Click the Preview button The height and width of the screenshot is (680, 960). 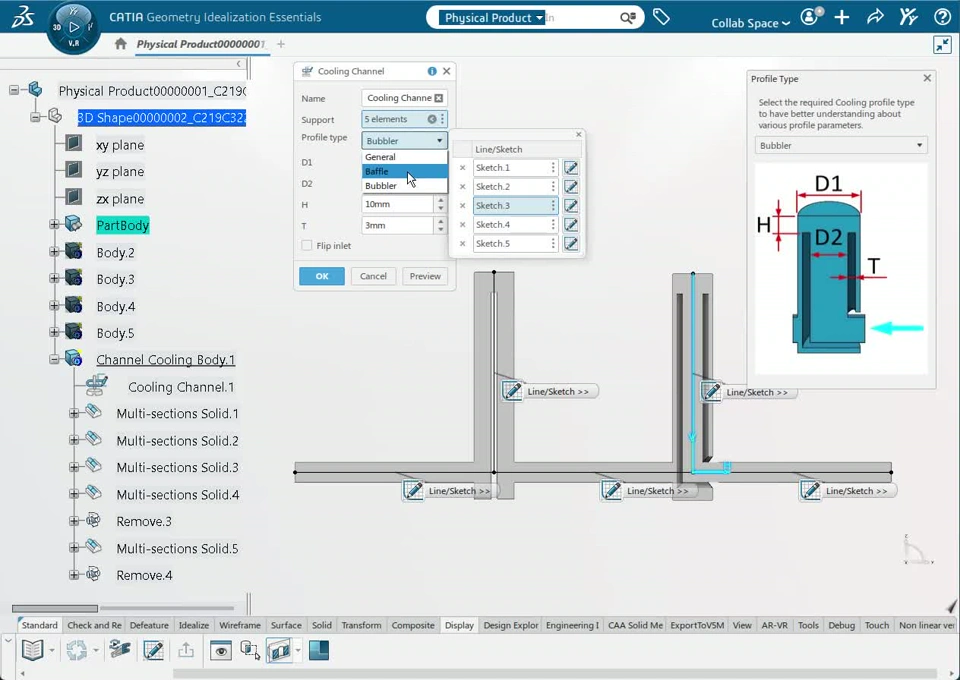point(425,276)
